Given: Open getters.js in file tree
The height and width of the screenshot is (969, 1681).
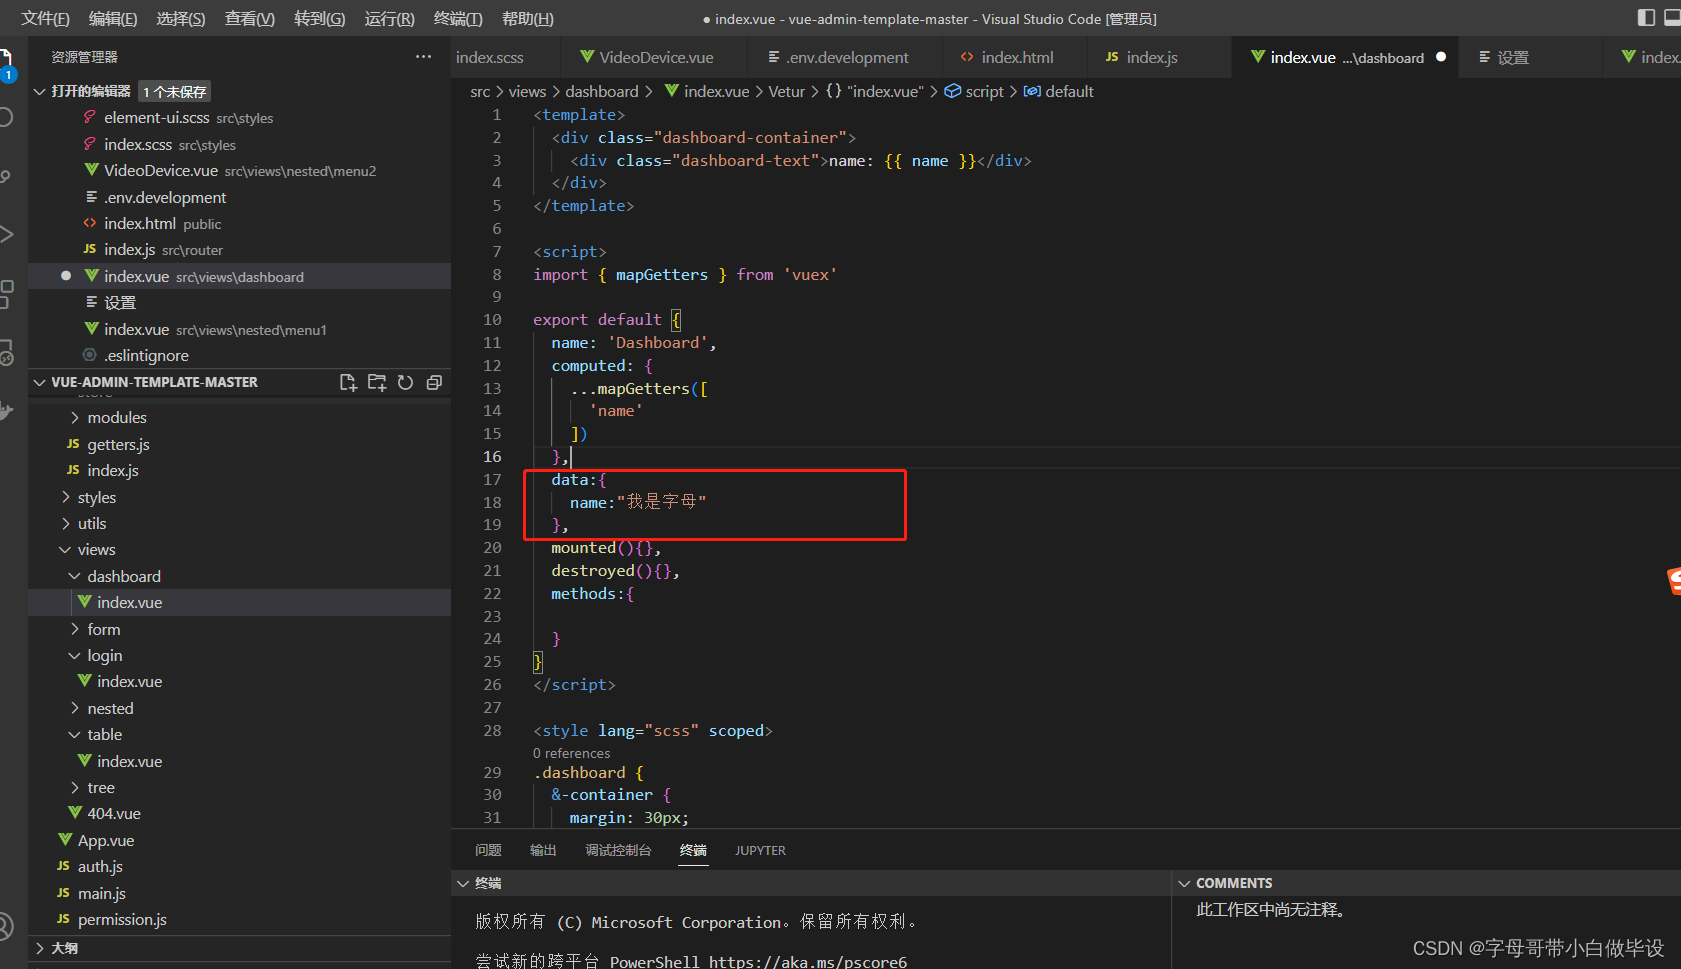Looking at the screenshot, I should pyautogui.click(x=118, y=444).
